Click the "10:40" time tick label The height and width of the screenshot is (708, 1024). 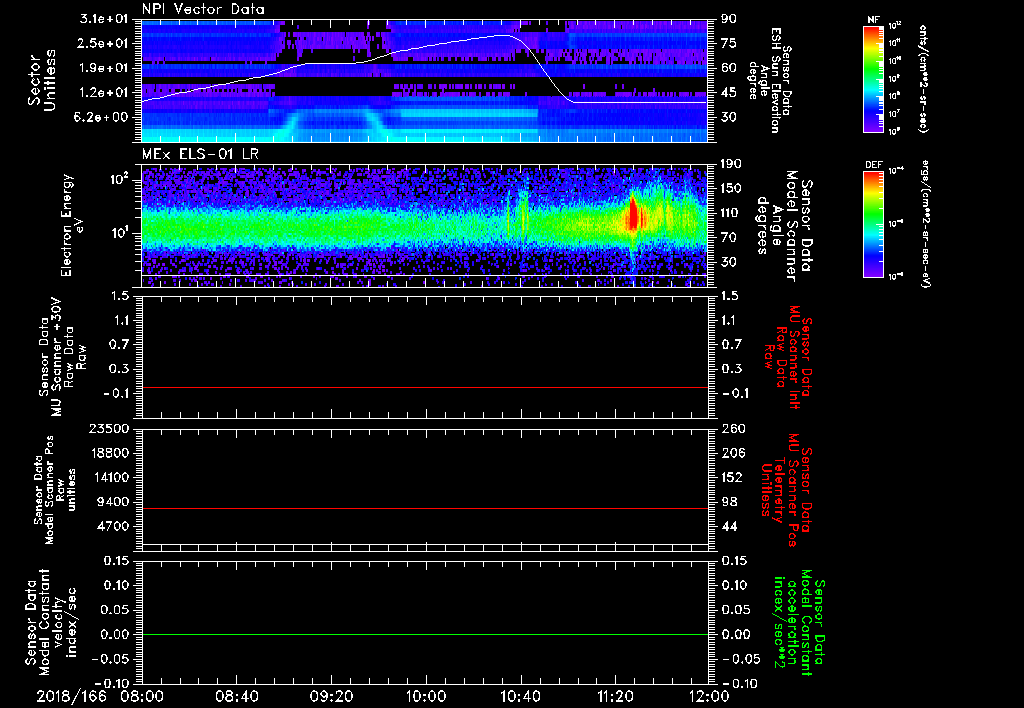point(520,696)
